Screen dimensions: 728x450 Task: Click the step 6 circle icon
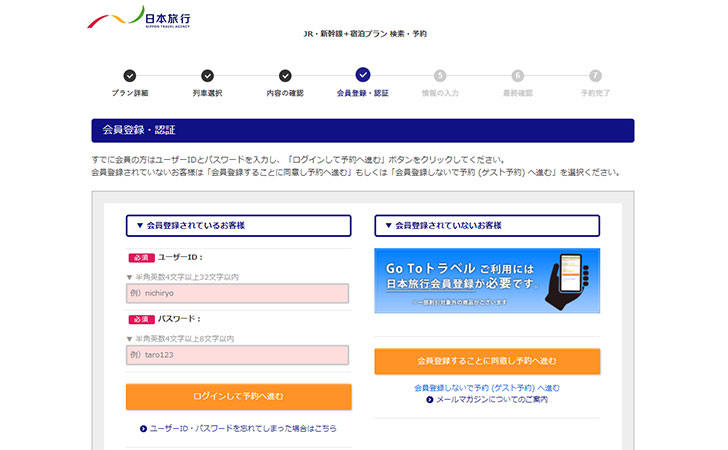[x=518, y=75]
